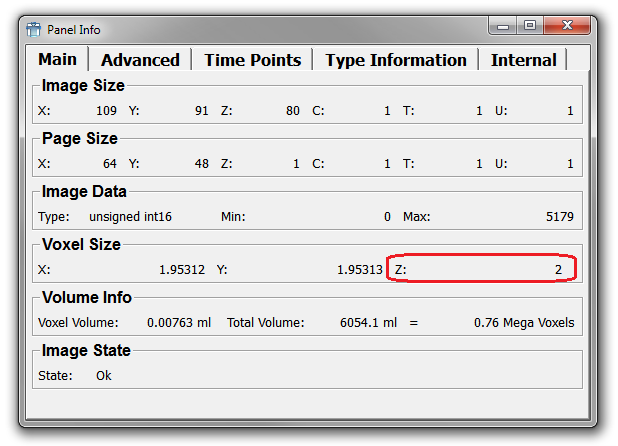This screenshot has width=618, height=446.
Task: Go to the Type Information tab
Action: (x=395, y=60)
